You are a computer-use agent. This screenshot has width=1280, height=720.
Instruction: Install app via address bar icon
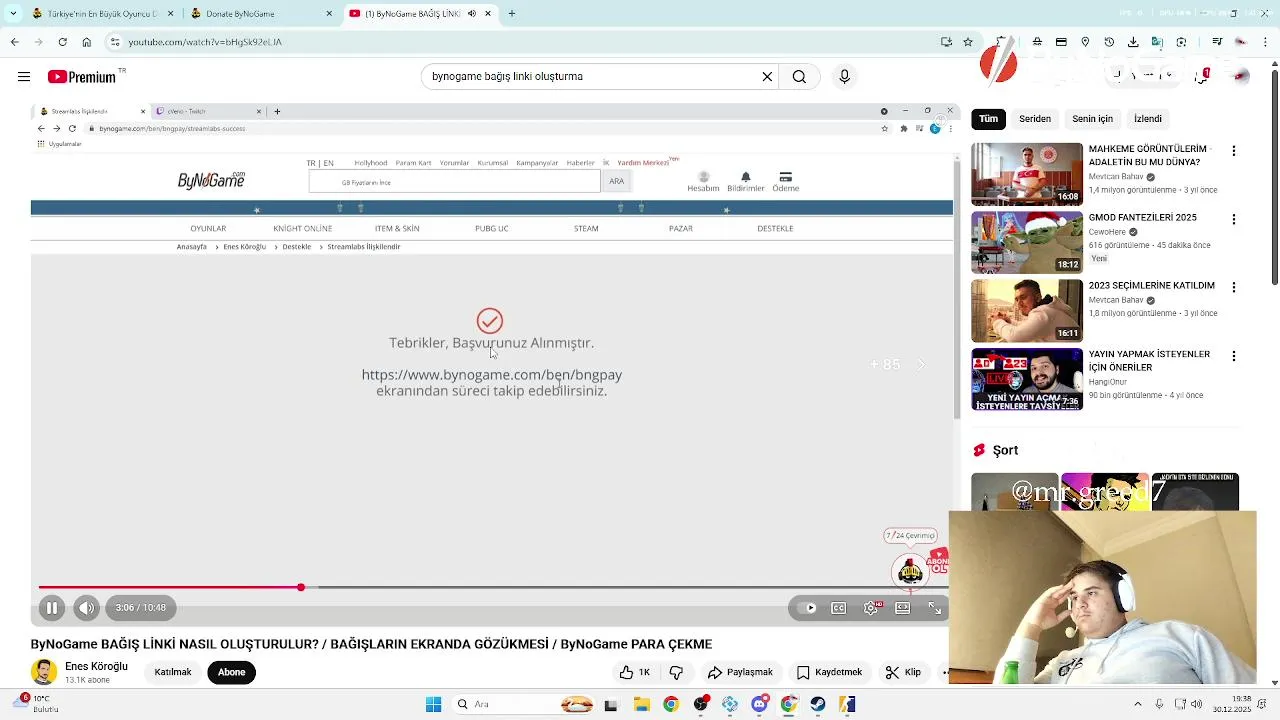coord(946,42)
